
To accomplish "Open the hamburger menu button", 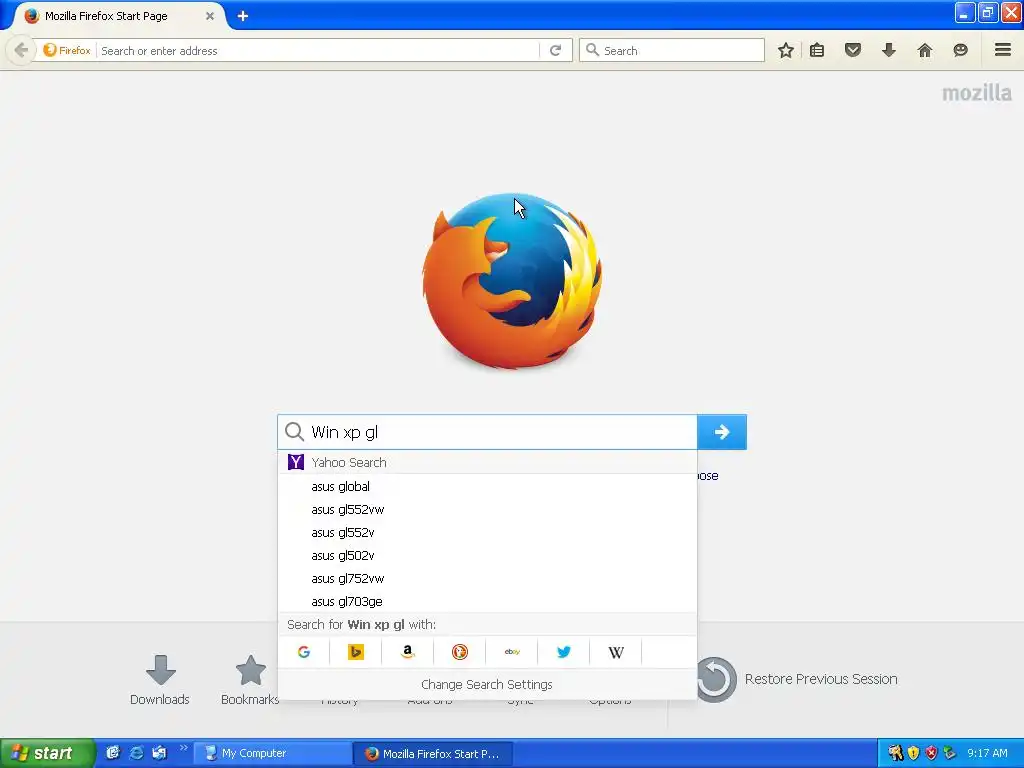I will click(x=1003, y=50).
